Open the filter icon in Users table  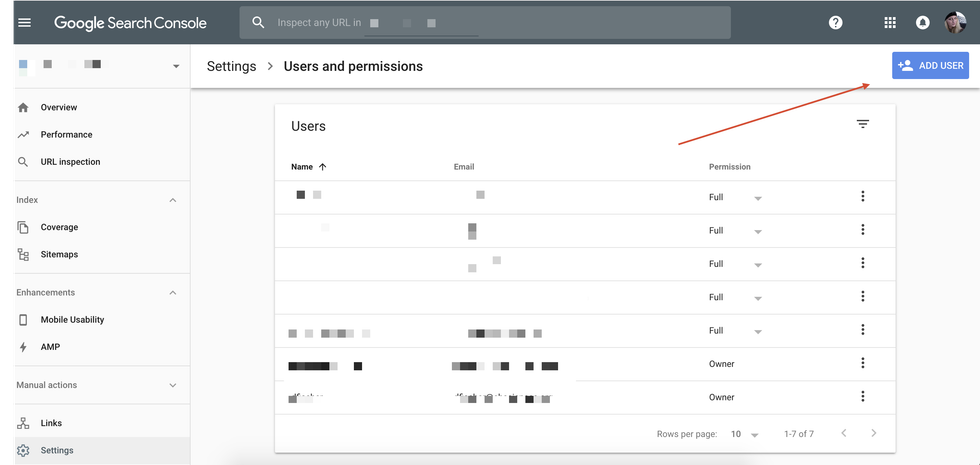pyautogui.click(x=863, y=124)
